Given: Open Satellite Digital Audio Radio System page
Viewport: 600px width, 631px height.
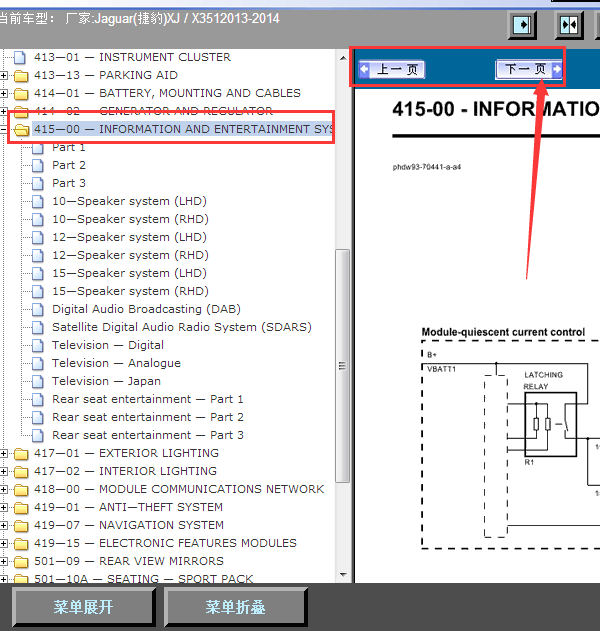Looking at the screenshot, I should pos(182,327).
